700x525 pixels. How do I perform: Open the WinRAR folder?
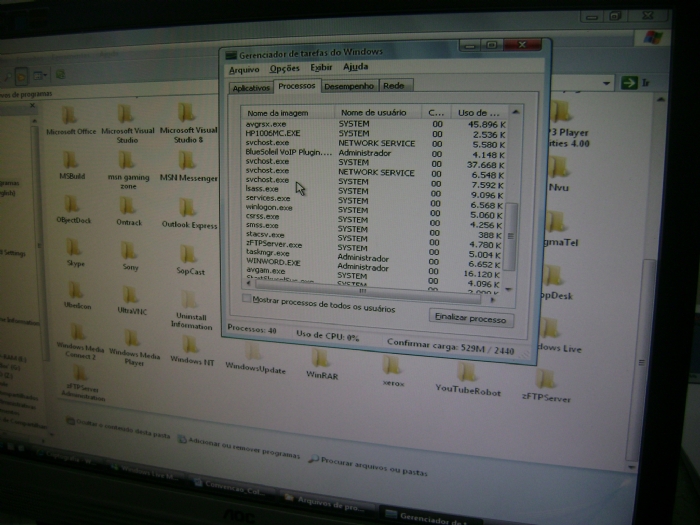(x=321, y=364)
